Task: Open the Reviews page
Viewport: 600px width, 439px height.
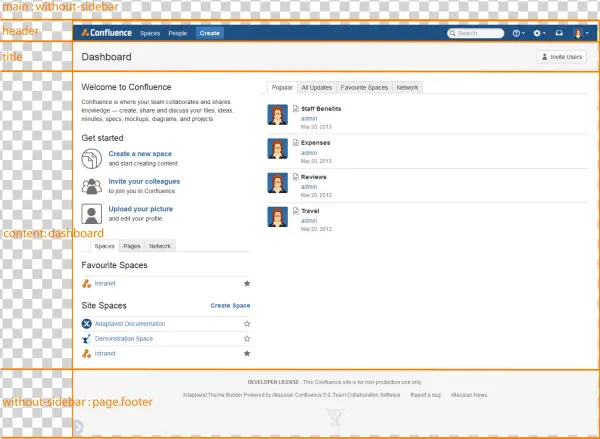Action: [313, 177]
